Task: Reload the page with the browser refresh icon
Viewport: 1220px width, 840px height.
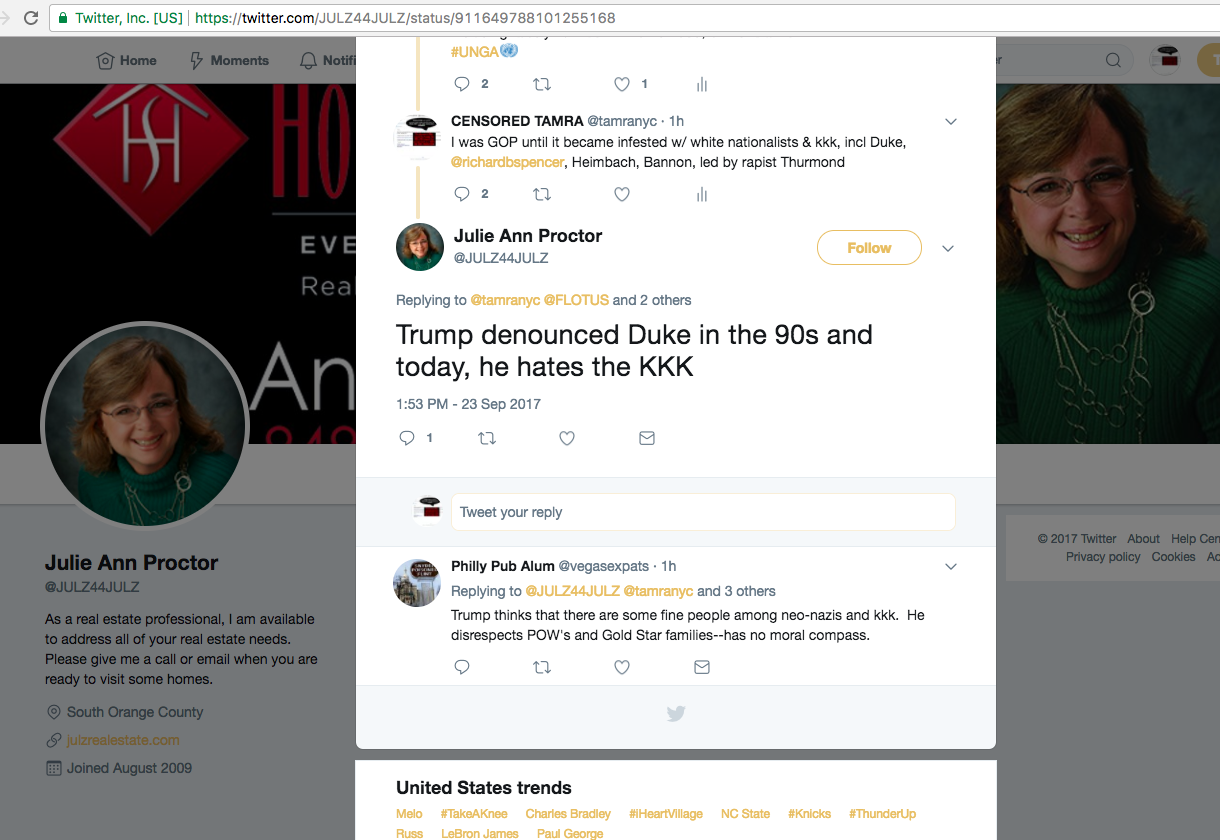Action: 31,18
